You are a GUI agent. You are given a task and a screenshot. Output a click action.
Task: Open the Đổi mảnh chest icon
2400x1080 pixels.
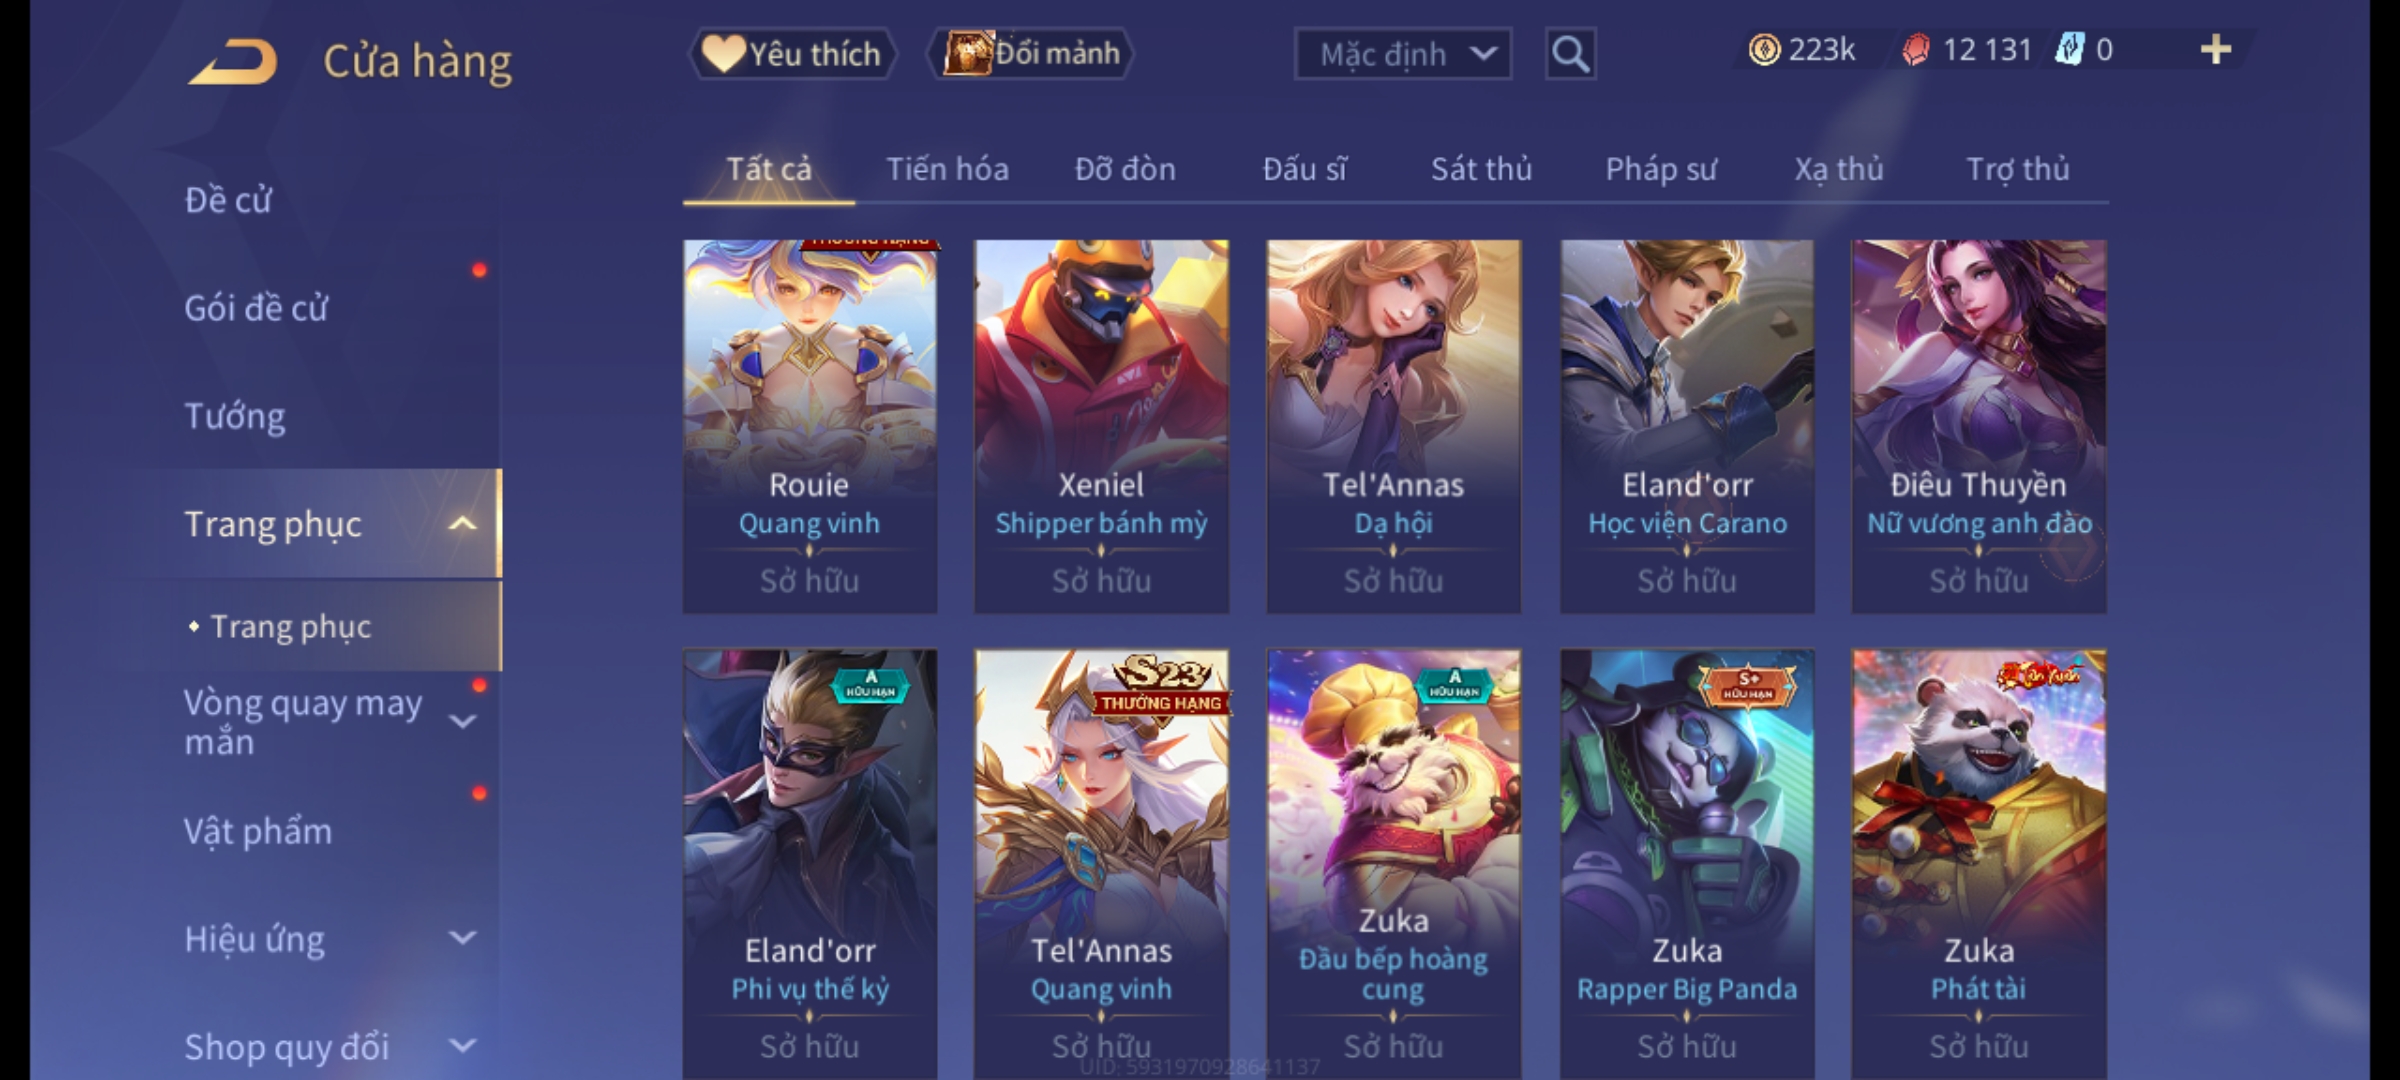click(967, 53)
